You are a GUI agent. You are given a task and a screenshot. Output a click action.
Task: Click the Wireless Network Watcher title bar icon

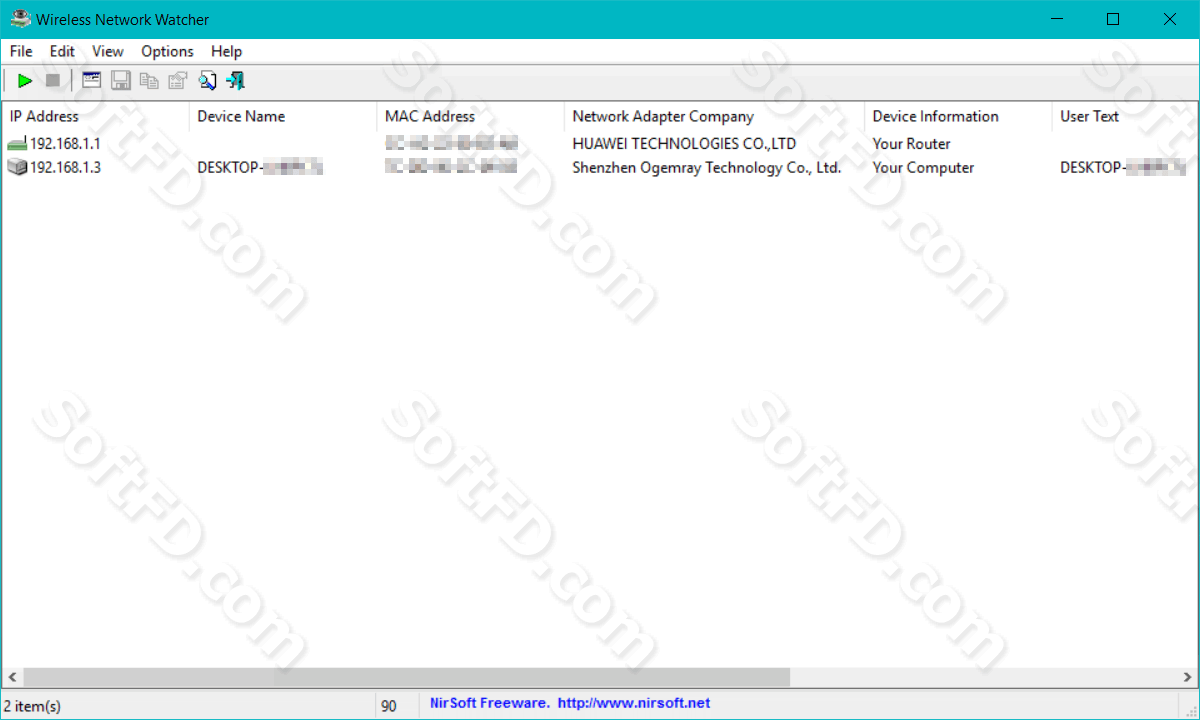coord(19,19)
